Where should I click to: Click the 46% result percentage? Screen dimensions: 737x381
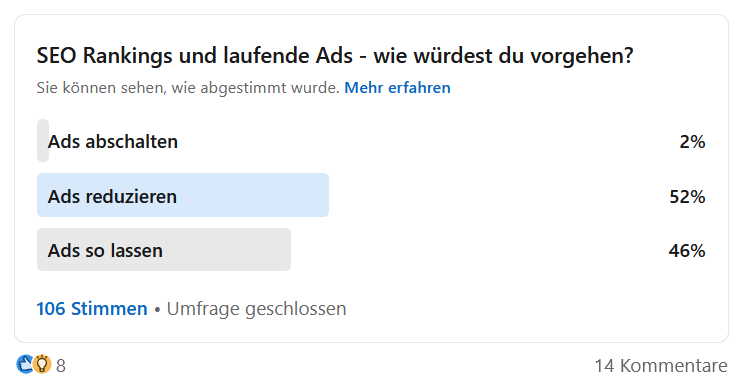(687, 250)
